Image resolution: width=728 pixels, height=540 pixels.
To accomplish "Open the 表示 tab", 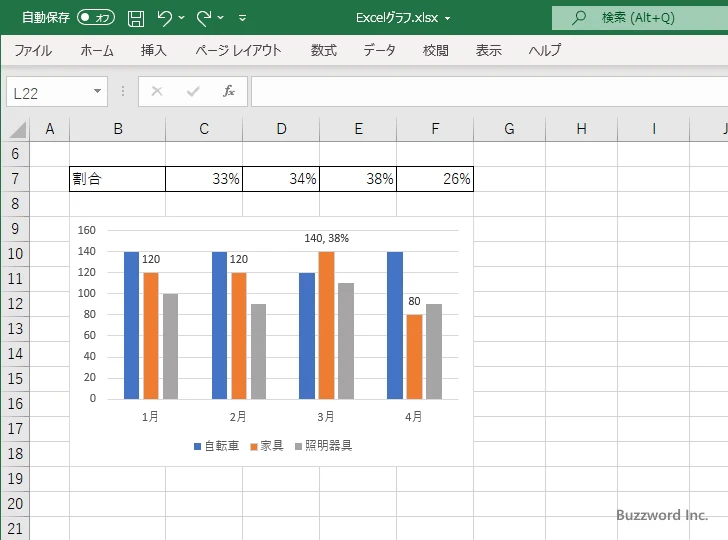I will [488, 50].
